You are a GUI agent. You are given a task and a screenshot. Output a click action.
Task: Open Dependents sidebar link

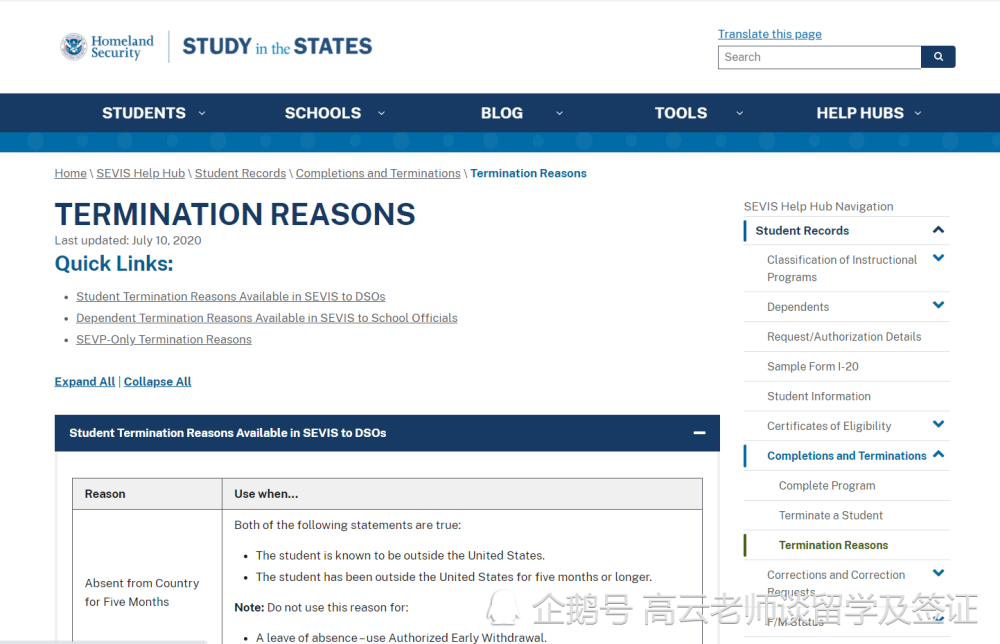(x=798, y=307)
